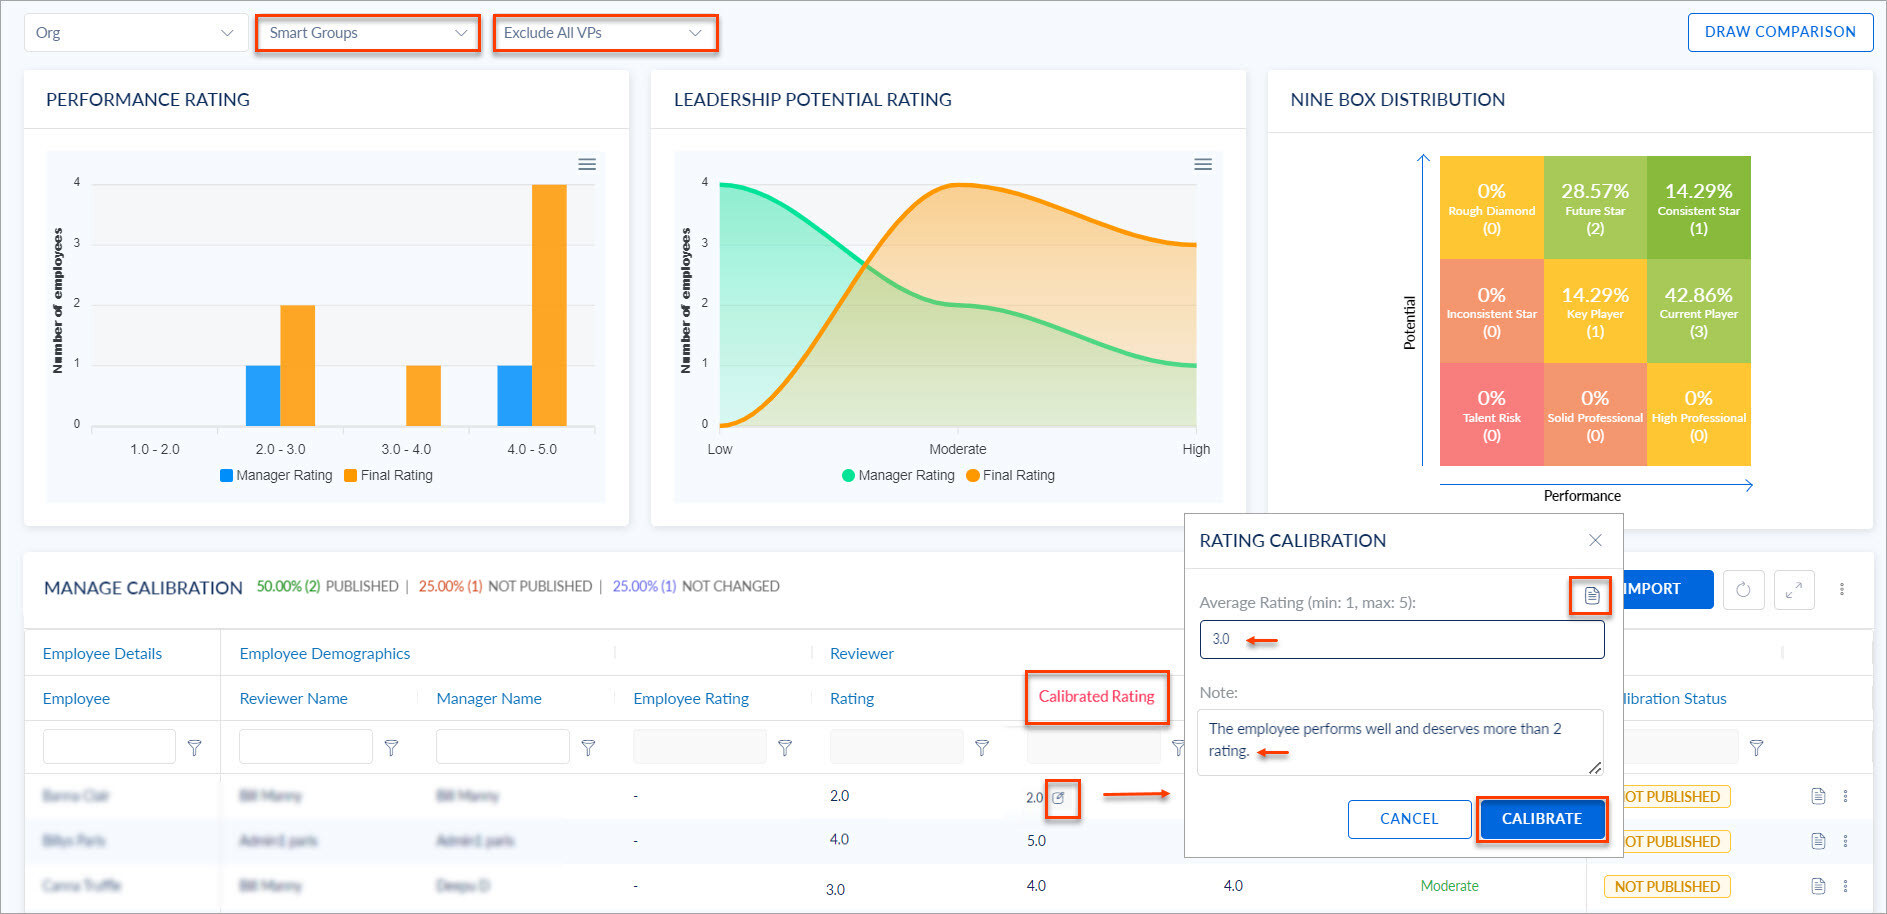Click the filter funnel under Employee column

click(x=194, y=747)
